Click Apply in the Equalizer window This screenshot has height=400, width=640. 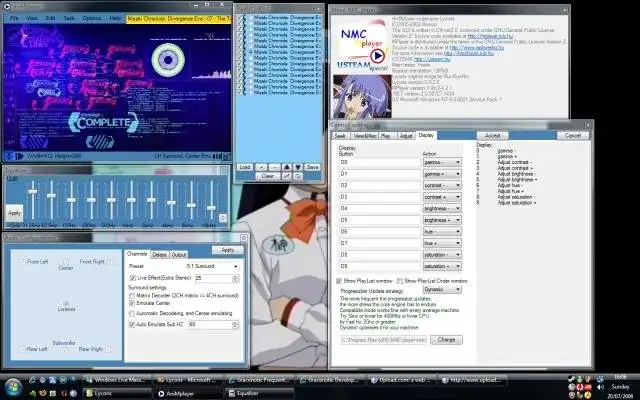[x=14, y=213]
